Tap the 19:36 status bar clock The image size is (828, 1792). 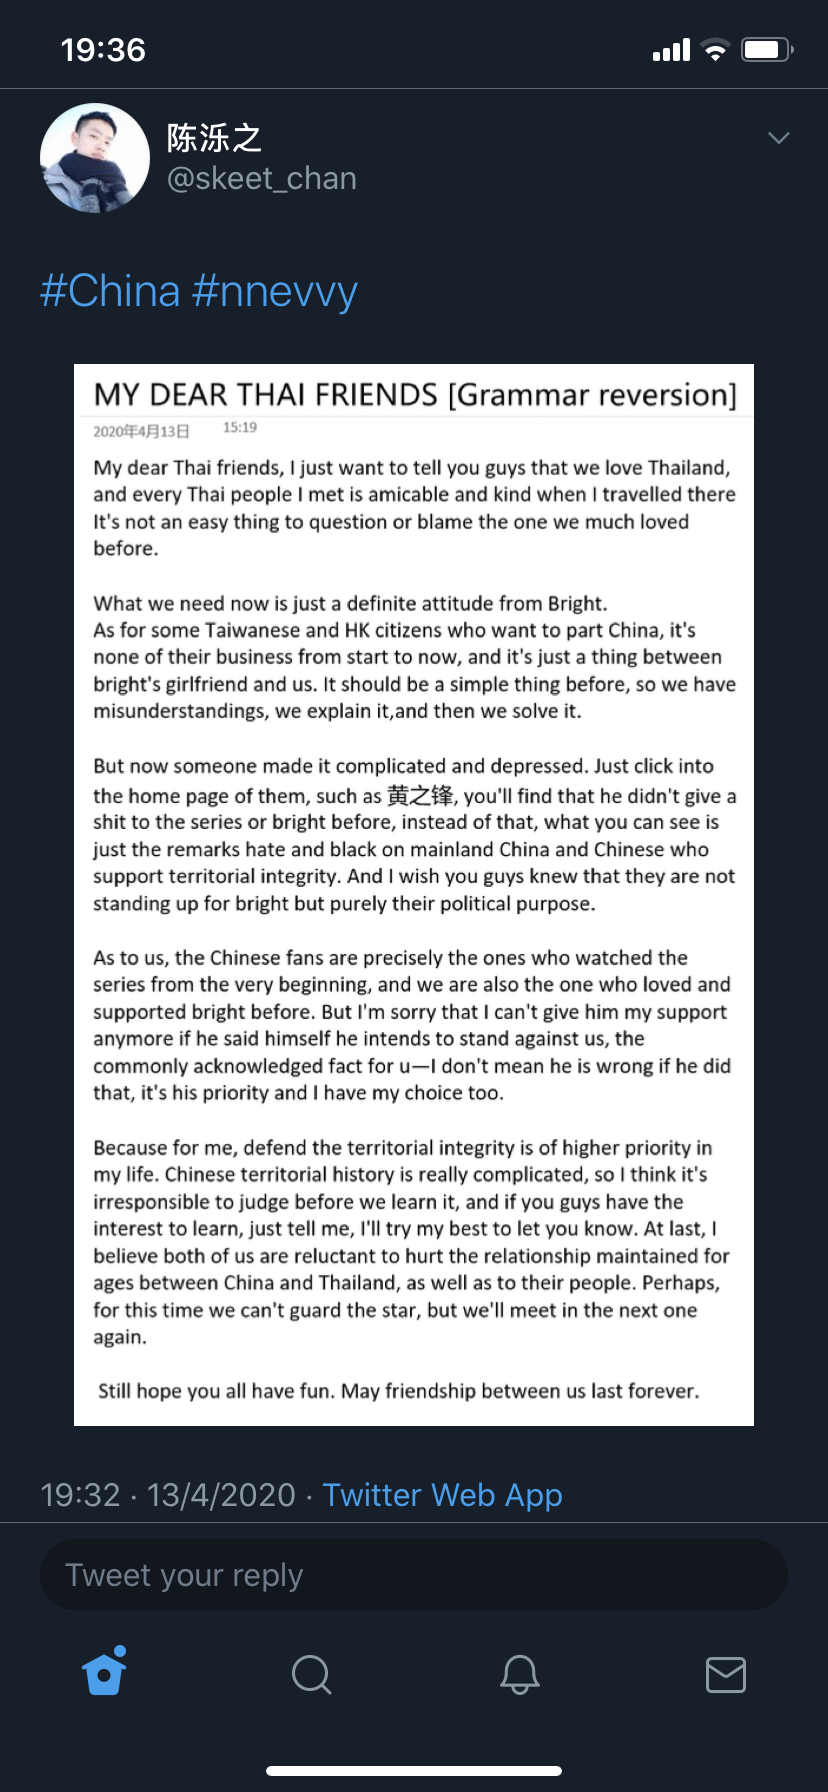point(103,50)
